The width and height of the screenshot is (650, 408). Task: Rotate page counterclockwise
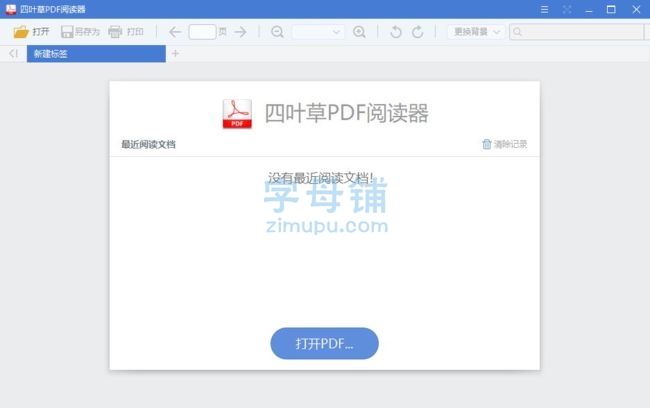pos(396,32)
